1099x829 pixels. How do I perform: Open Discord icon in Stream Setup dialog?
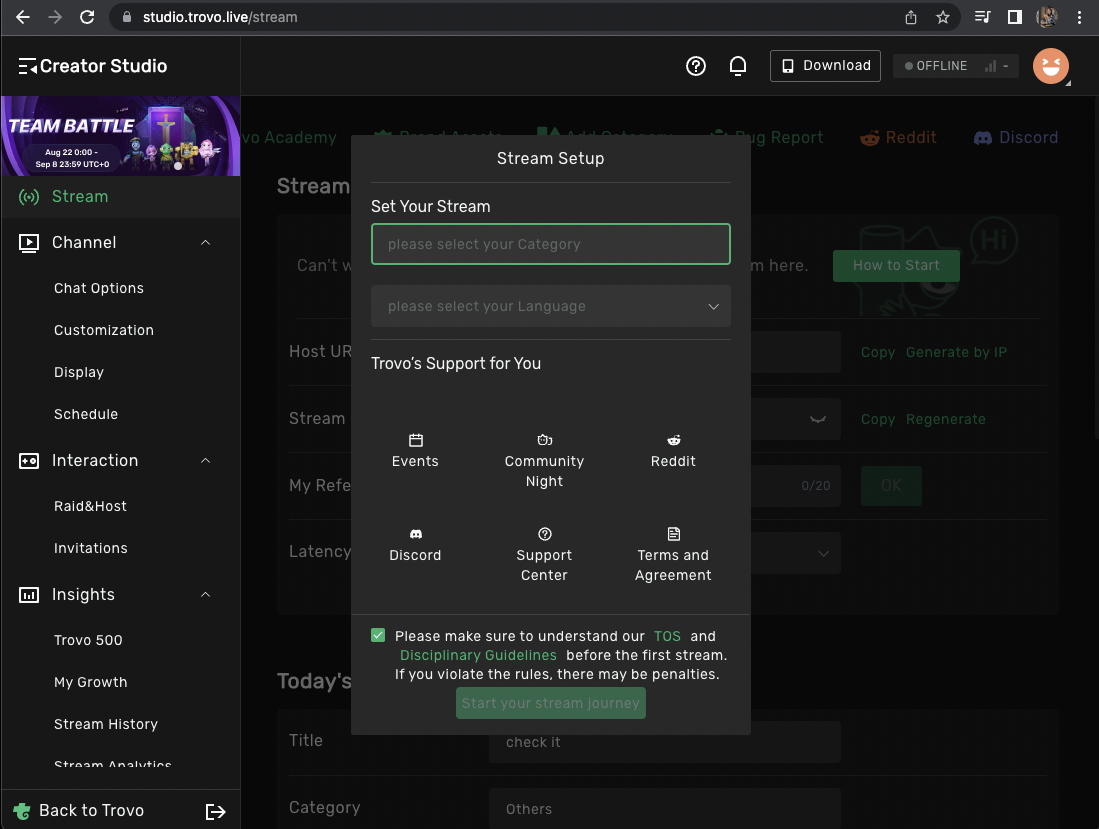pos(416,534)
